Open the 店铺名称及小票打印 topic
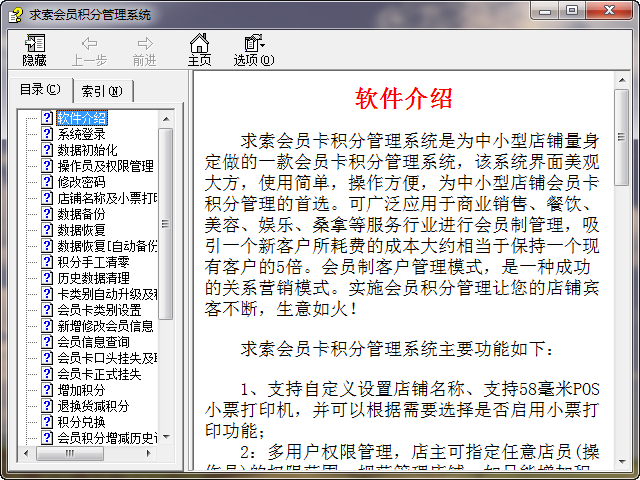Viewport: 640px width, 480px height. (107, 198)
